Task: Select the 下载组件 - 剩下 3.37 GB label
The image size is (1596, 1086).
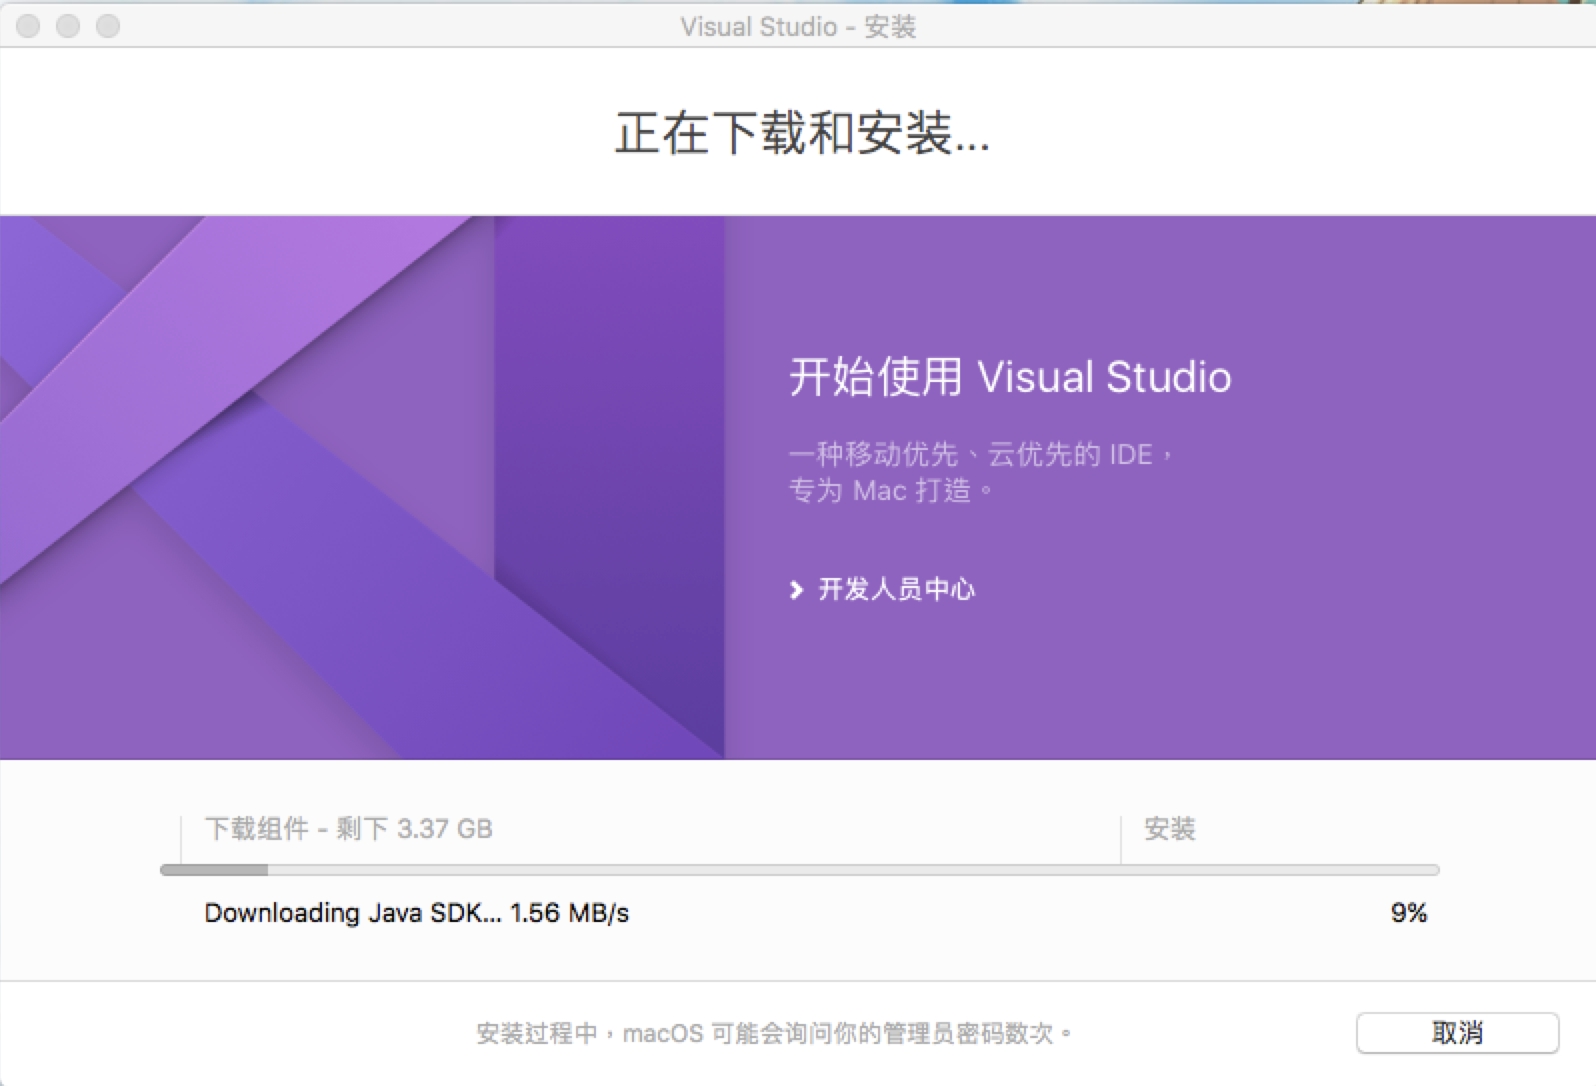Action: (348, 829)
